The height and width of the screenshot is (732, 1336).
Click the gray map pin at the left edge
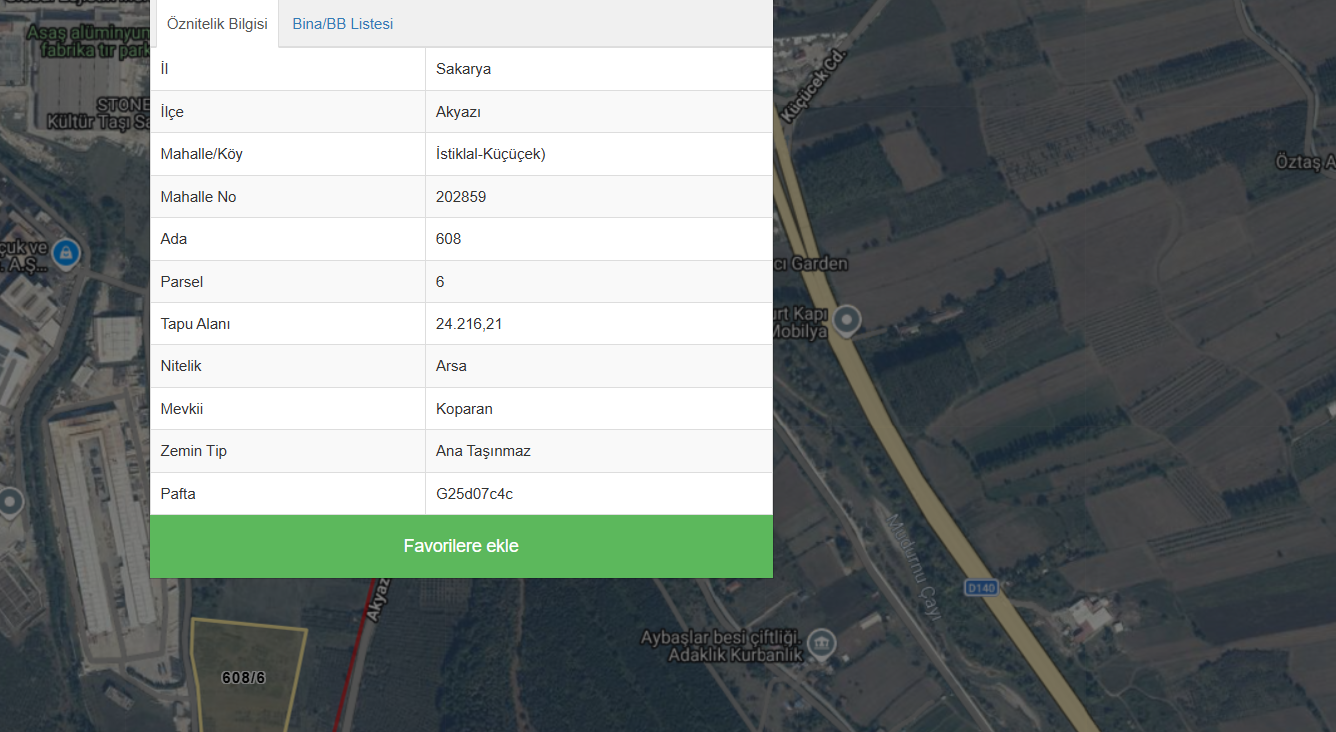tap(10, 500)
